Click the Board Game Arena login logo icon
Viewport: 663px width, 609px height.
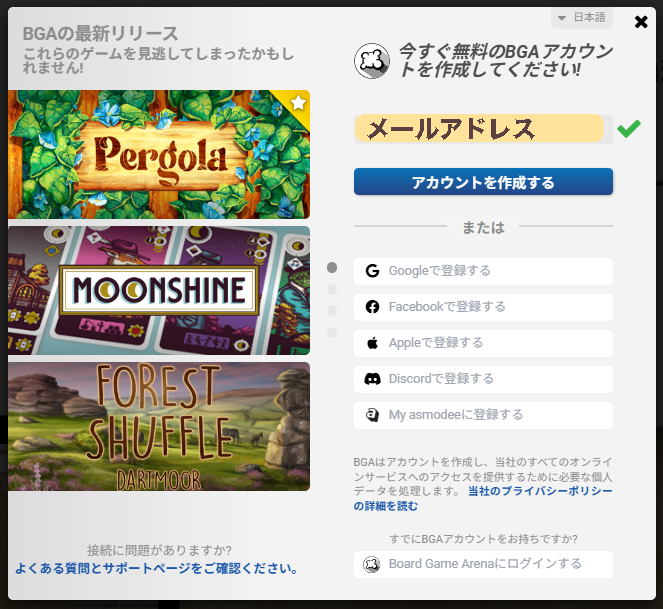[372, 564]
